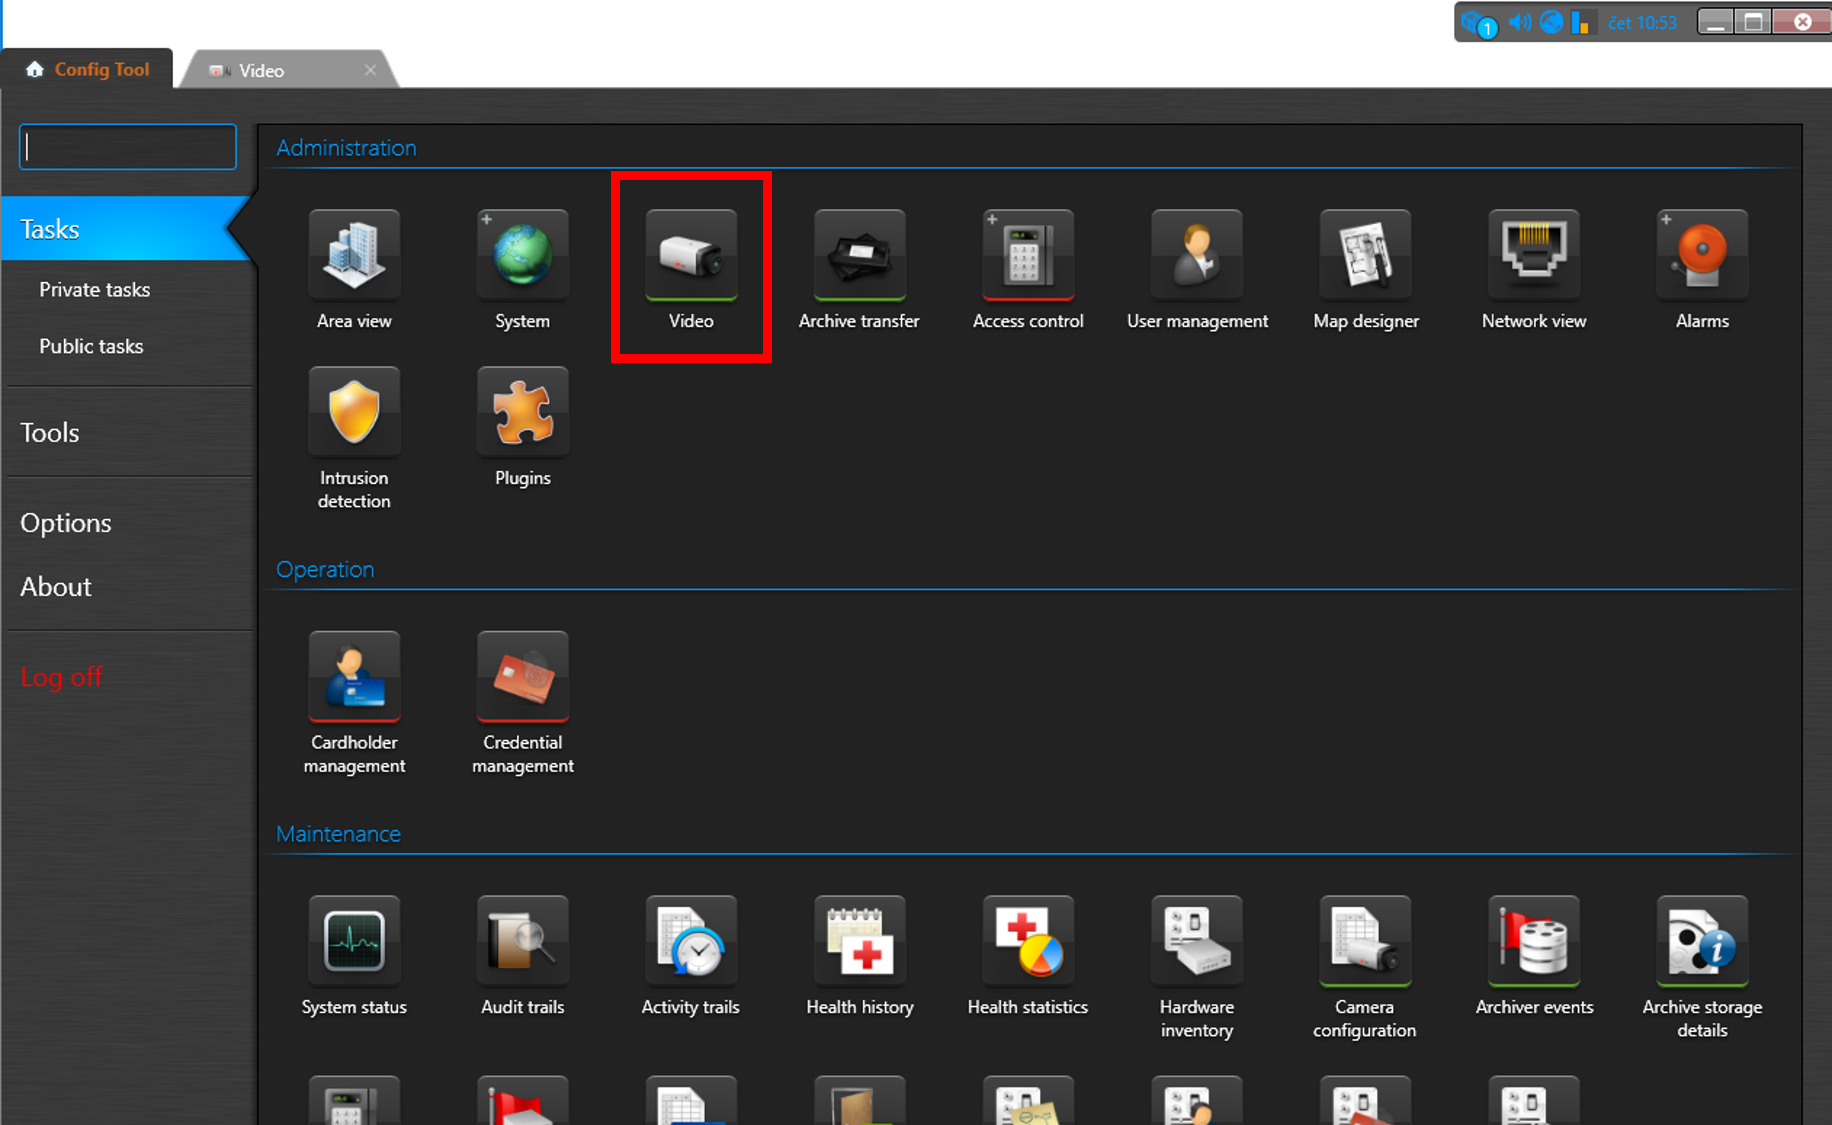Screen dimensions: 1832x1125
Task: Open the Options menu item
Action: point(66,523)
